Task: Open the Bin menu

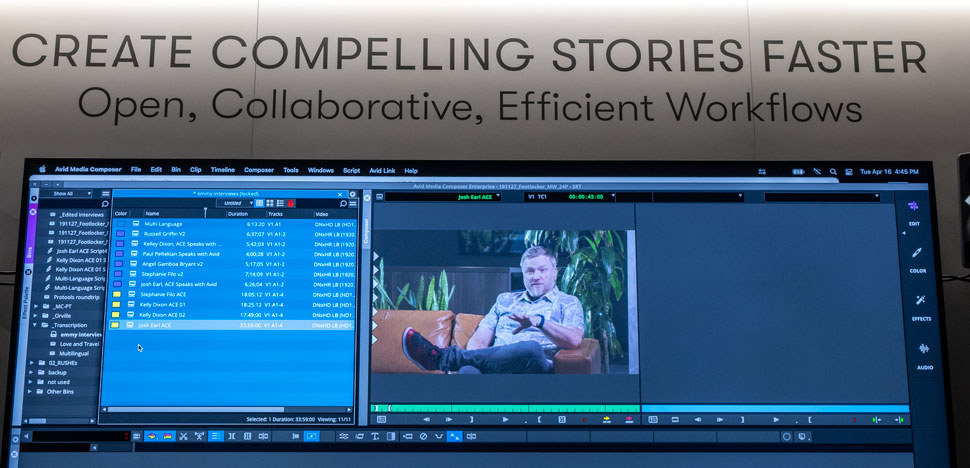Action: [176, 169]
